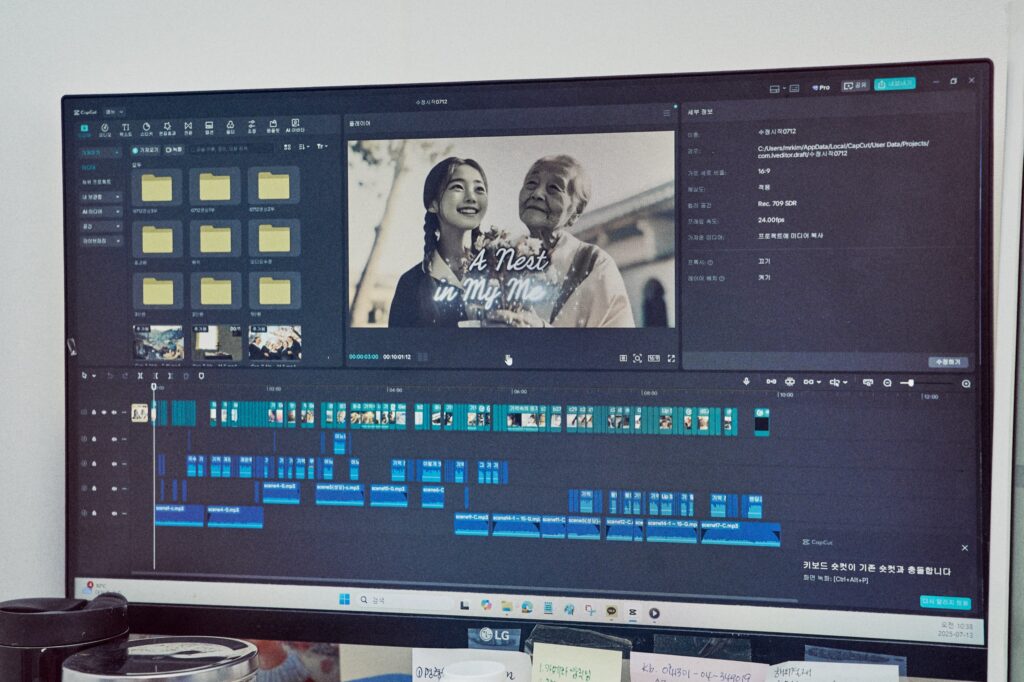Toggle main track magnet in timeline toolbar
The height and width of the screenshot is (682, 1024).
[x=771, y=382]
